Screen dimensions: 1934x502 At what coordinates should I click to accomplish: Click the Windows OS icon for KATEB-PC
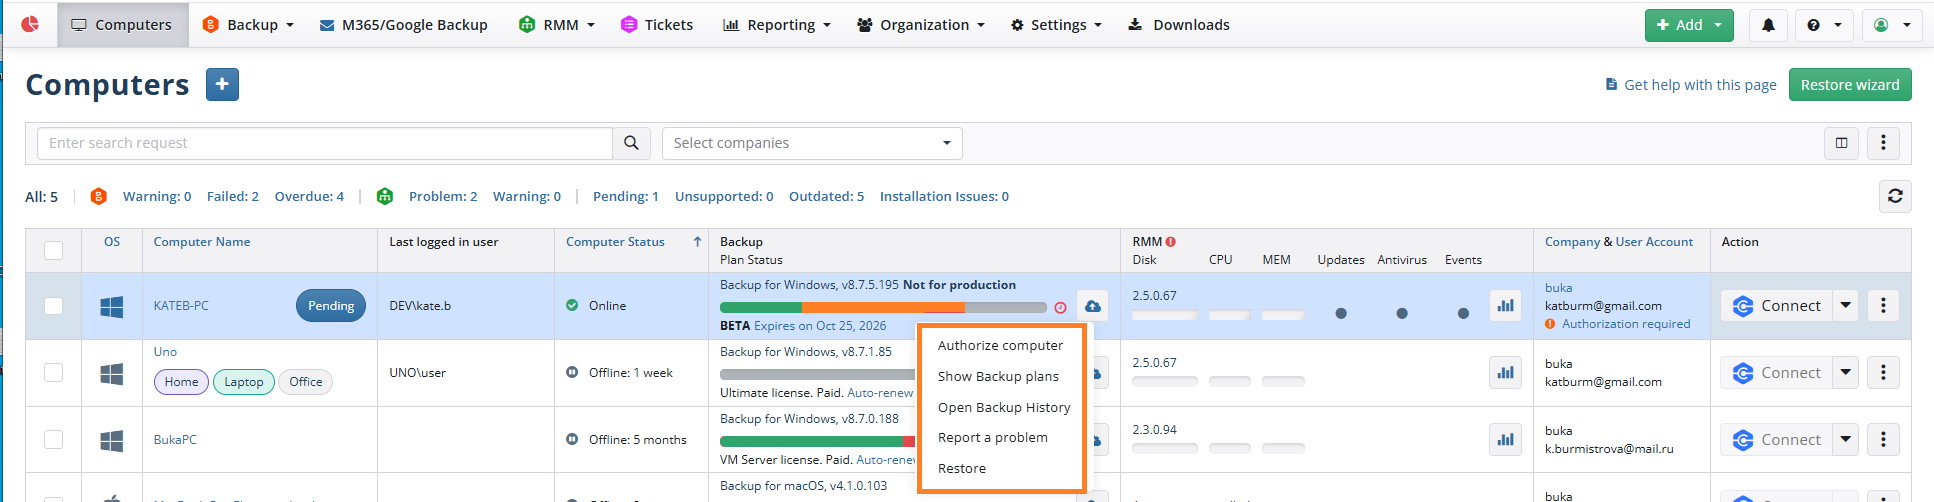tap(112, 307)
